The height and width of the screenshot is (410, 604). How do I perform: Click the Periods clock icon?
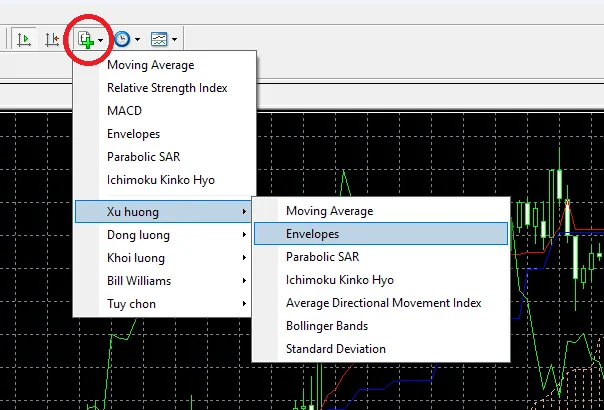(122, 39)
